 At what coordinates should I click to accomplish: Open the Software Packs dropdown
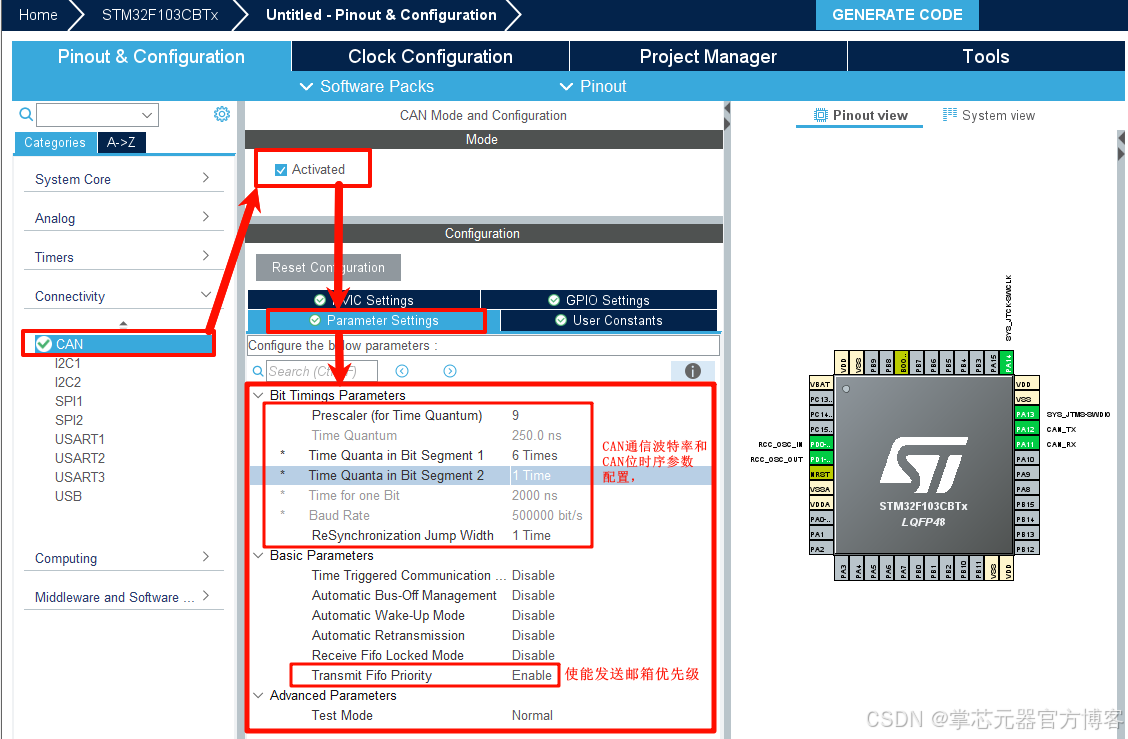coord(367,86)
